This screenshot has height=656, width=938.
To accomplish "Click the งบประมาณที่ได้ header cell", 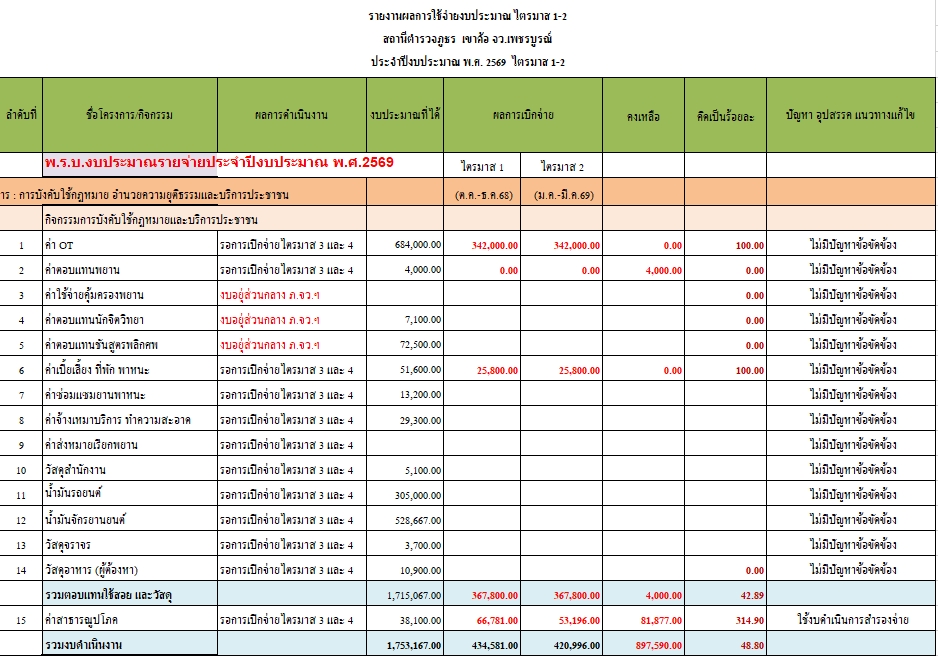I will [x=405, y=115].
